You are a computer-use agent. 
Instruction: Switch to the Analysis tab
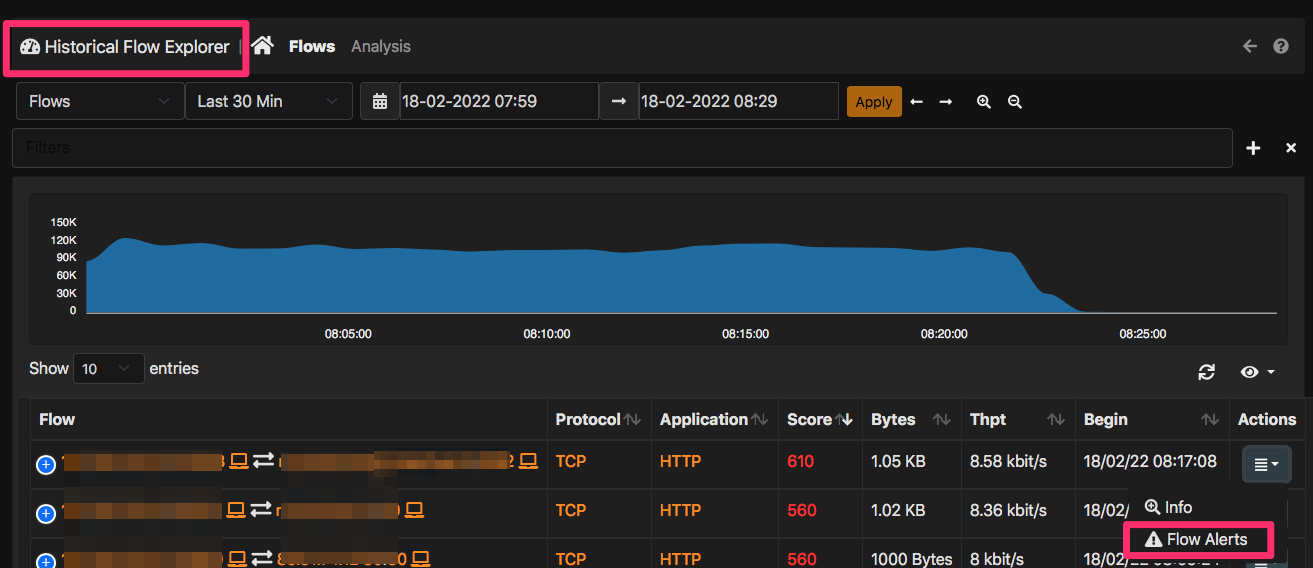pos(381,46)
